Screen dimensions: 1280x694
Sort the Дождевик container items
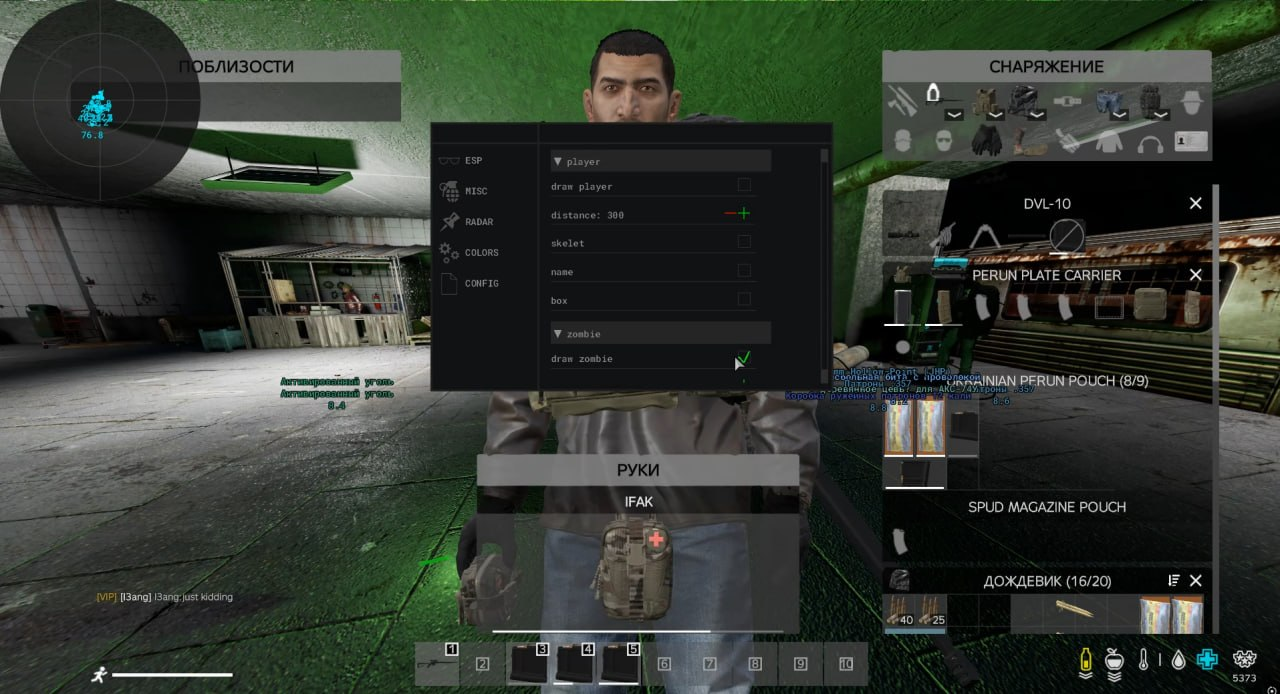tap(1174, 580)
